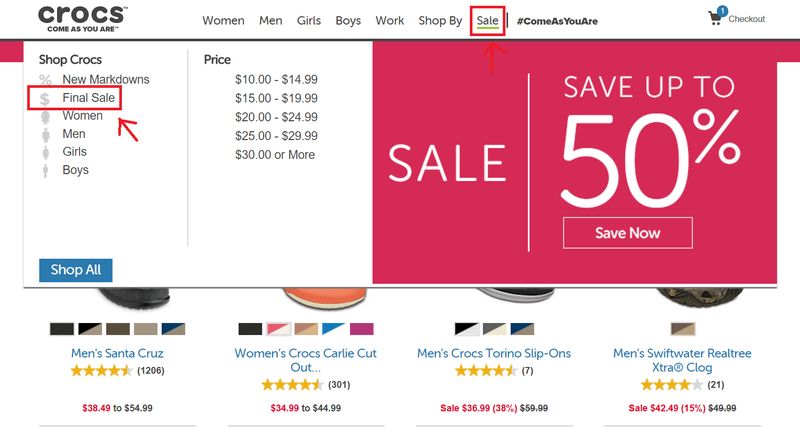Open the shopping cart icon
The height and width of the screenshot is (438, 800).
pyautogui.click(x=716, y=18)
